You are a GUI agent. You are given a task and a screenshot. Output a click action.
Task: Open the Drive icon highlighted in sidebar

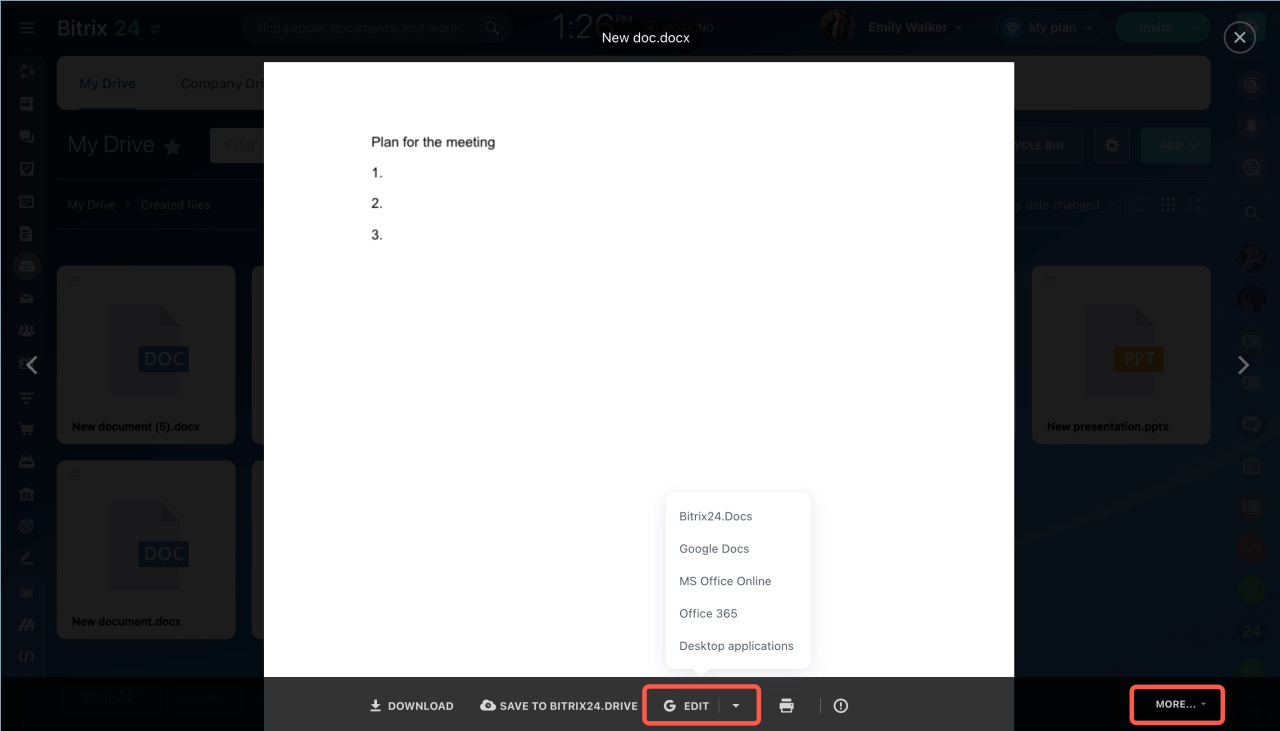[x=27, y=266]
